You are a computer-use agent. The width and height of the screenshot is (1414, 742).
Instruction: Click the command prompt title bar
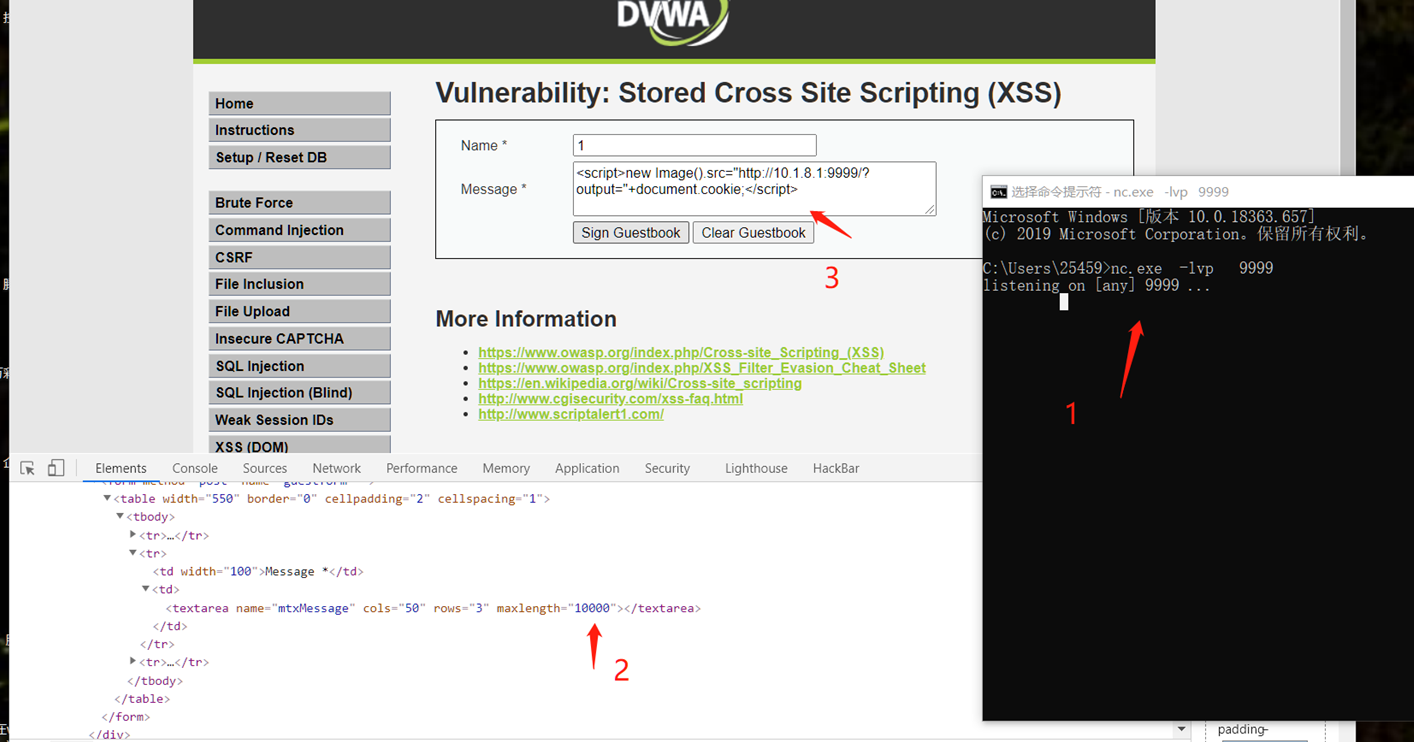pyautogui.click(x=1198, y=192)
